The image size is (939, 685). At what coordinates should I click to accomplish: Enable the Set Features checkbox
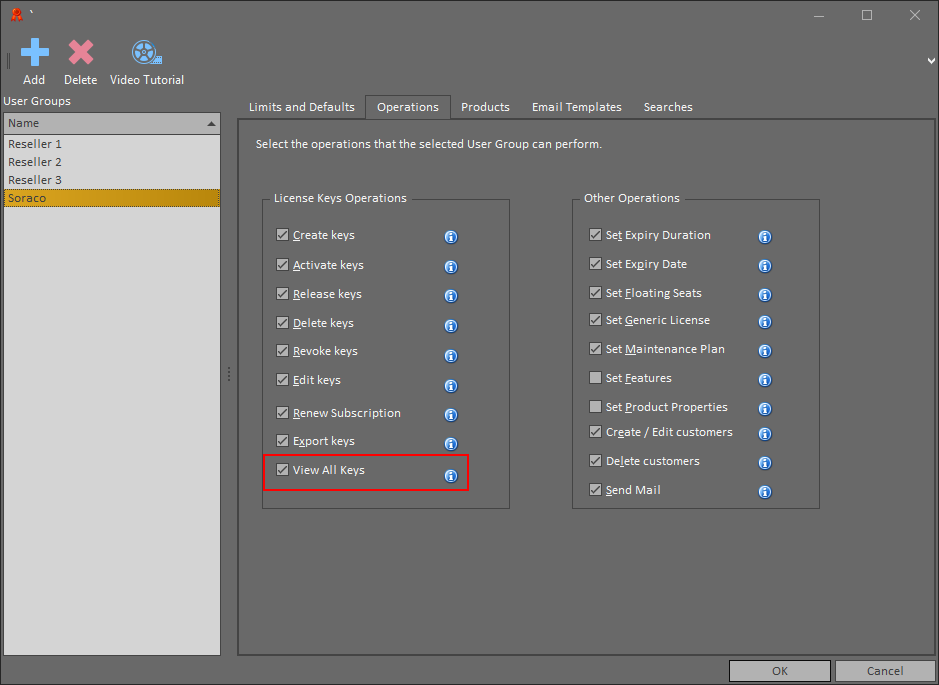pyautogui.click(x=595, y=378)
